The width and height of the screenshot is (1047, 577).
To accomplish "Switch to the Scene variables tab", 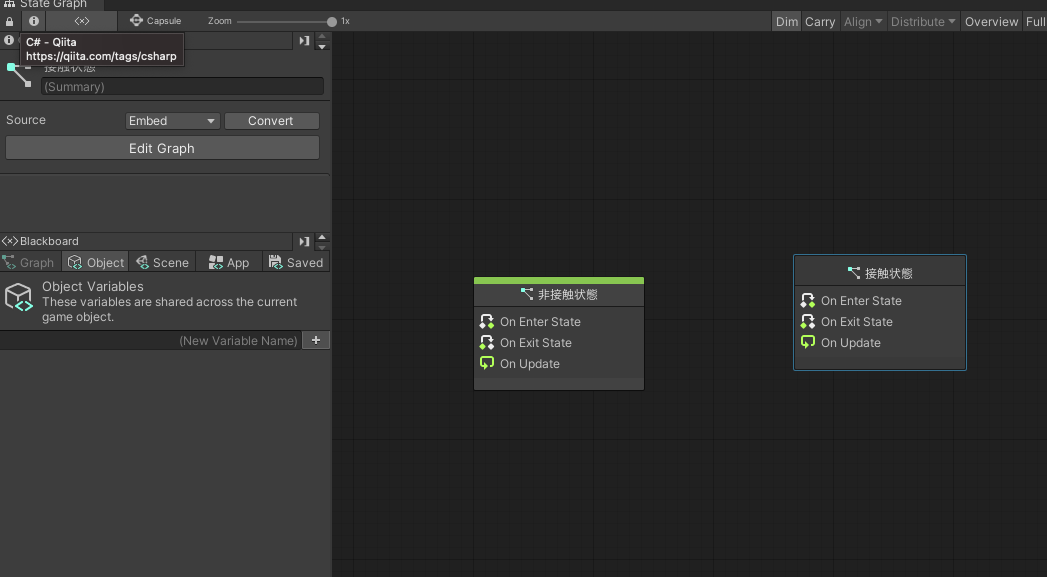I will click(162, 262).
